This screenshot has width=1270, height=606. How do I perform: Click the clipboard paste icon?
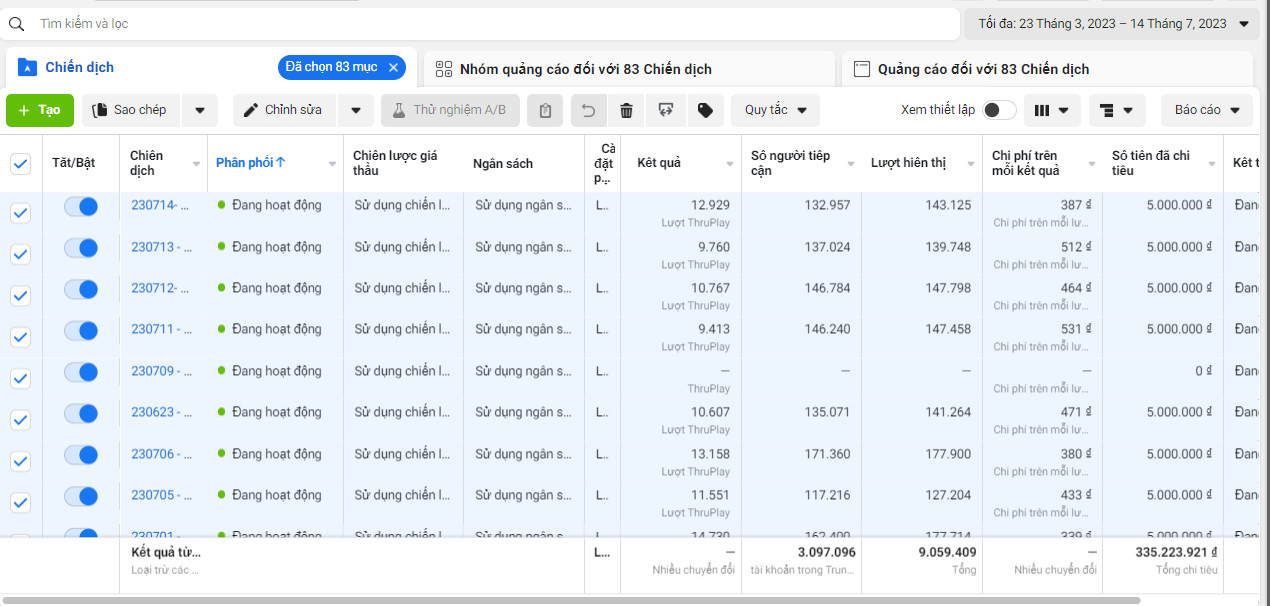[545, 110]
